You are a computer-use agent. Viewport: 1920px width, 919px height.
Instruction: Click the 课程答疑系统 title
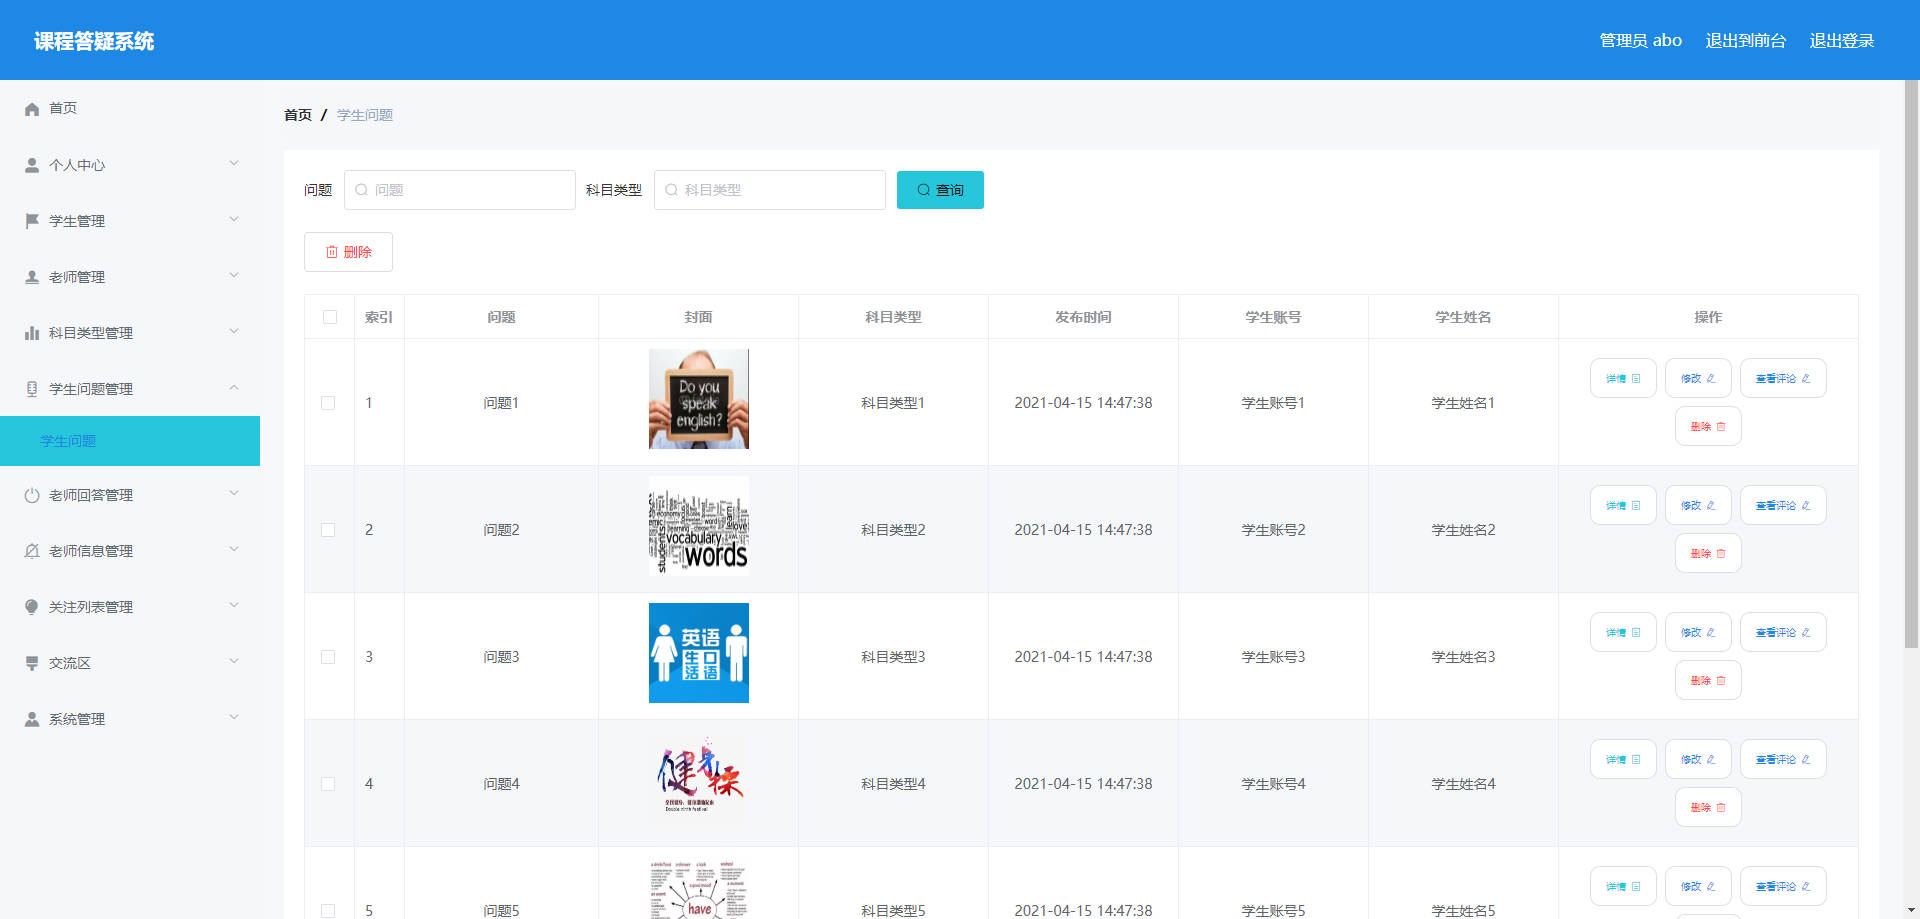[x=94, y=41]
